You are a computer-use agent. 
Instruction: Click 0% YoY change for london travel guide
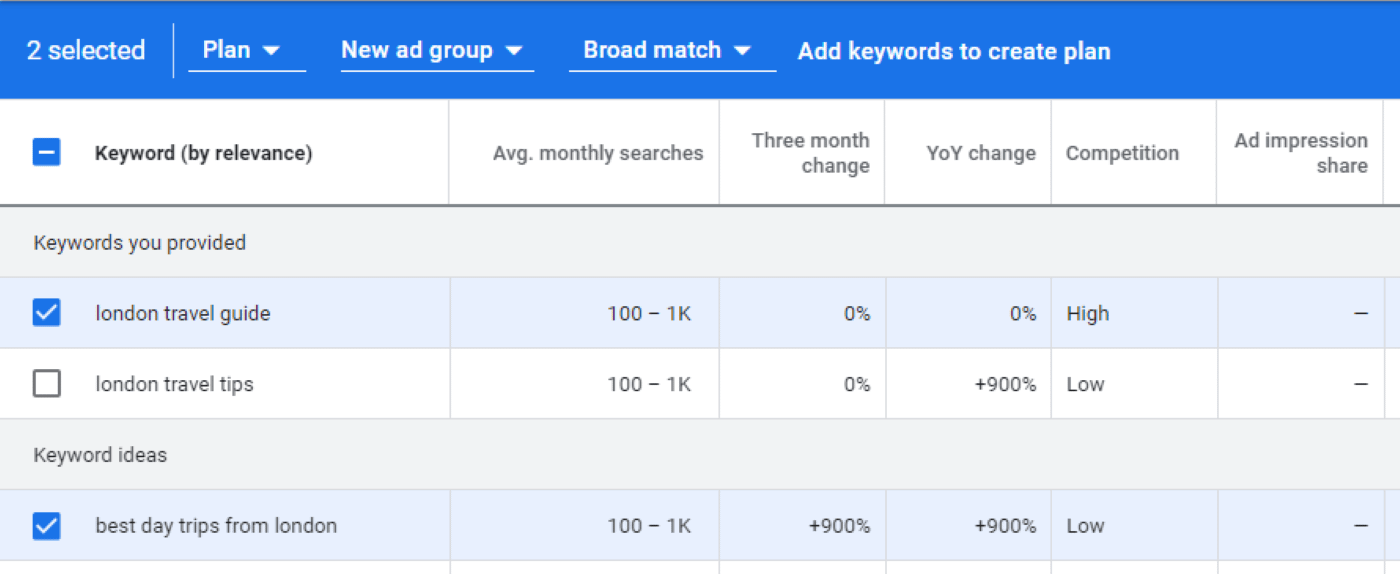pyautogui.click(x=1023, y=313)
